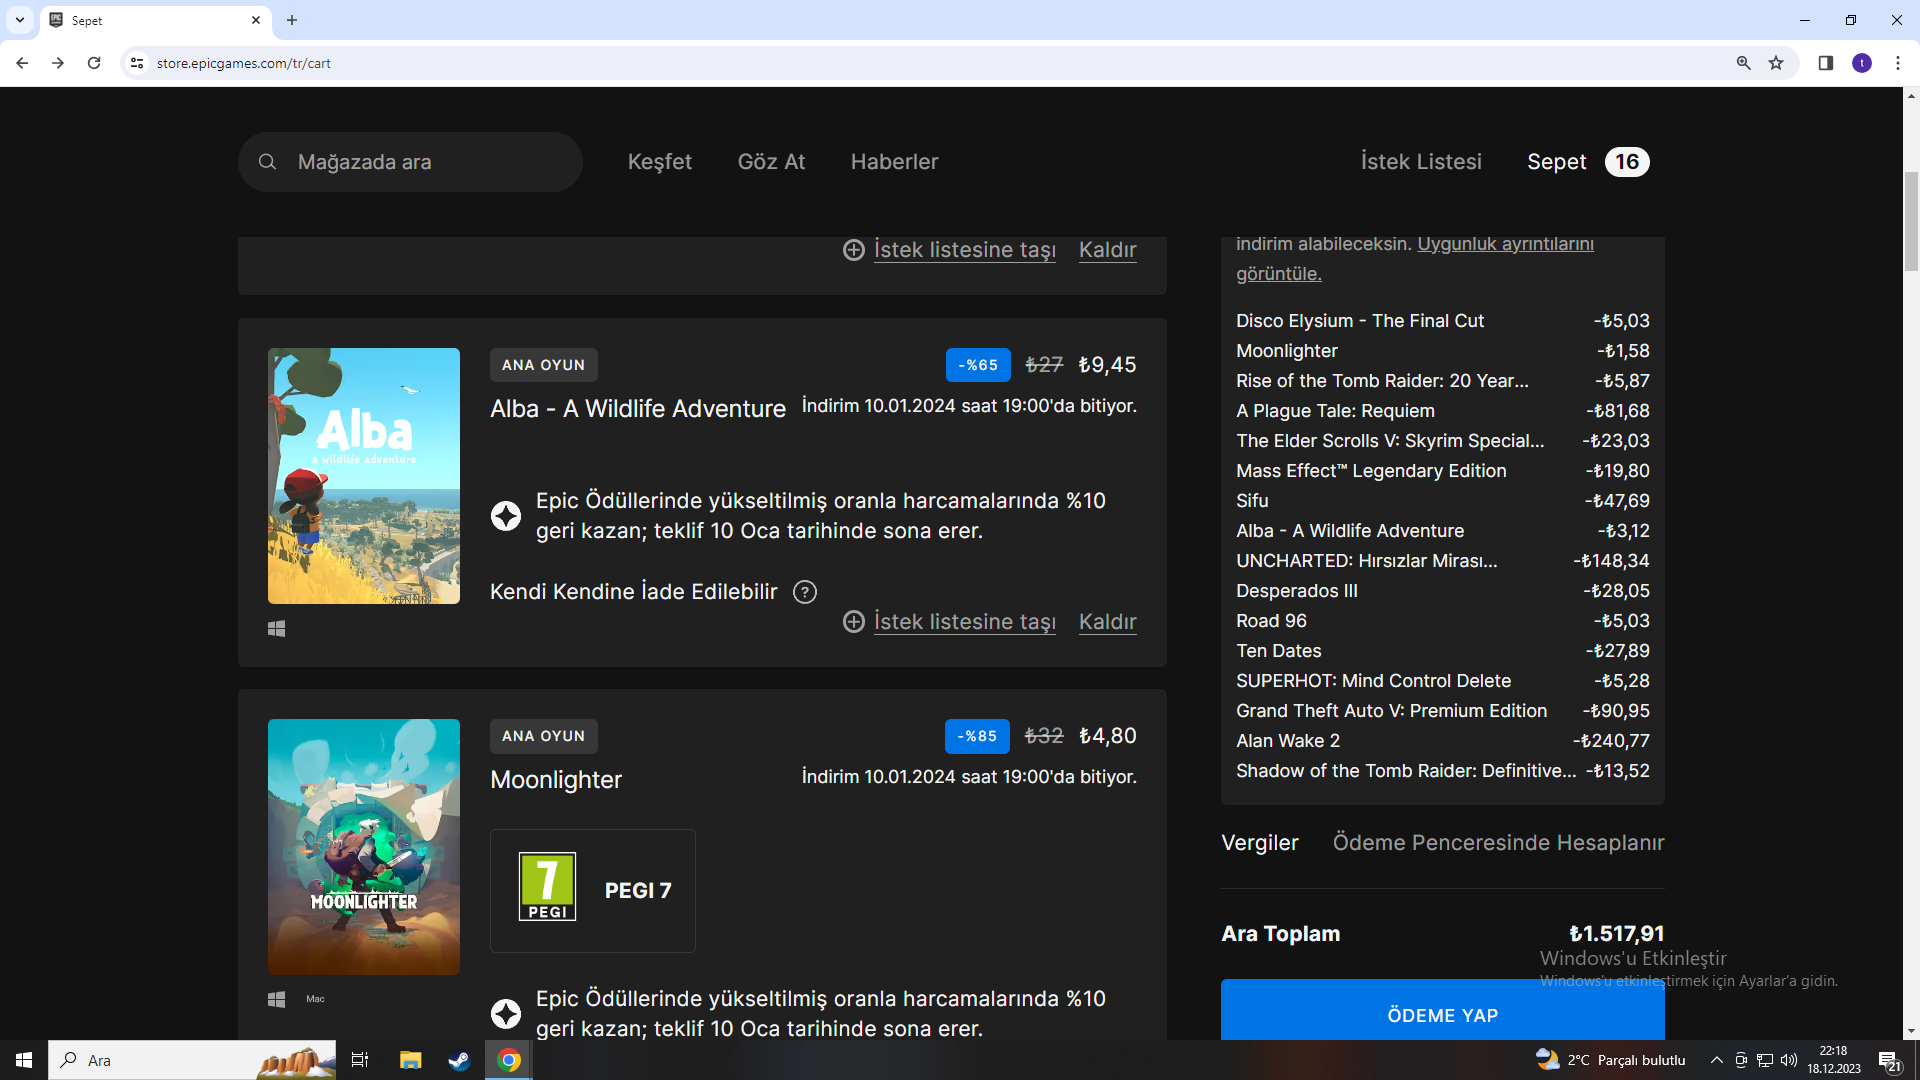Click the help icon beside Kendi Kendine İade Edilebilir
The height and width of the screenshot is (1080, 1920).
point(804,592)
